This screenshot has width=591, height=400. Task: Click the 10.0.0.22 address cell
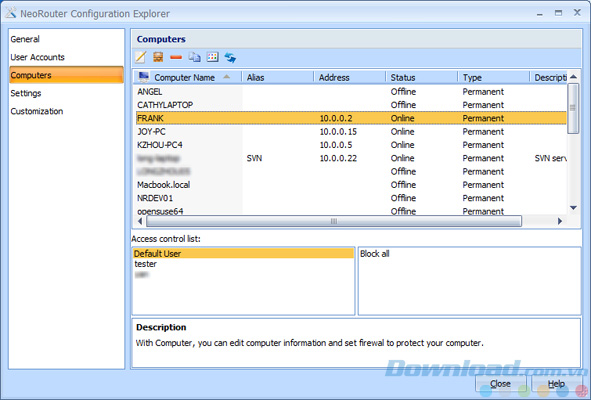pos(338,158)
